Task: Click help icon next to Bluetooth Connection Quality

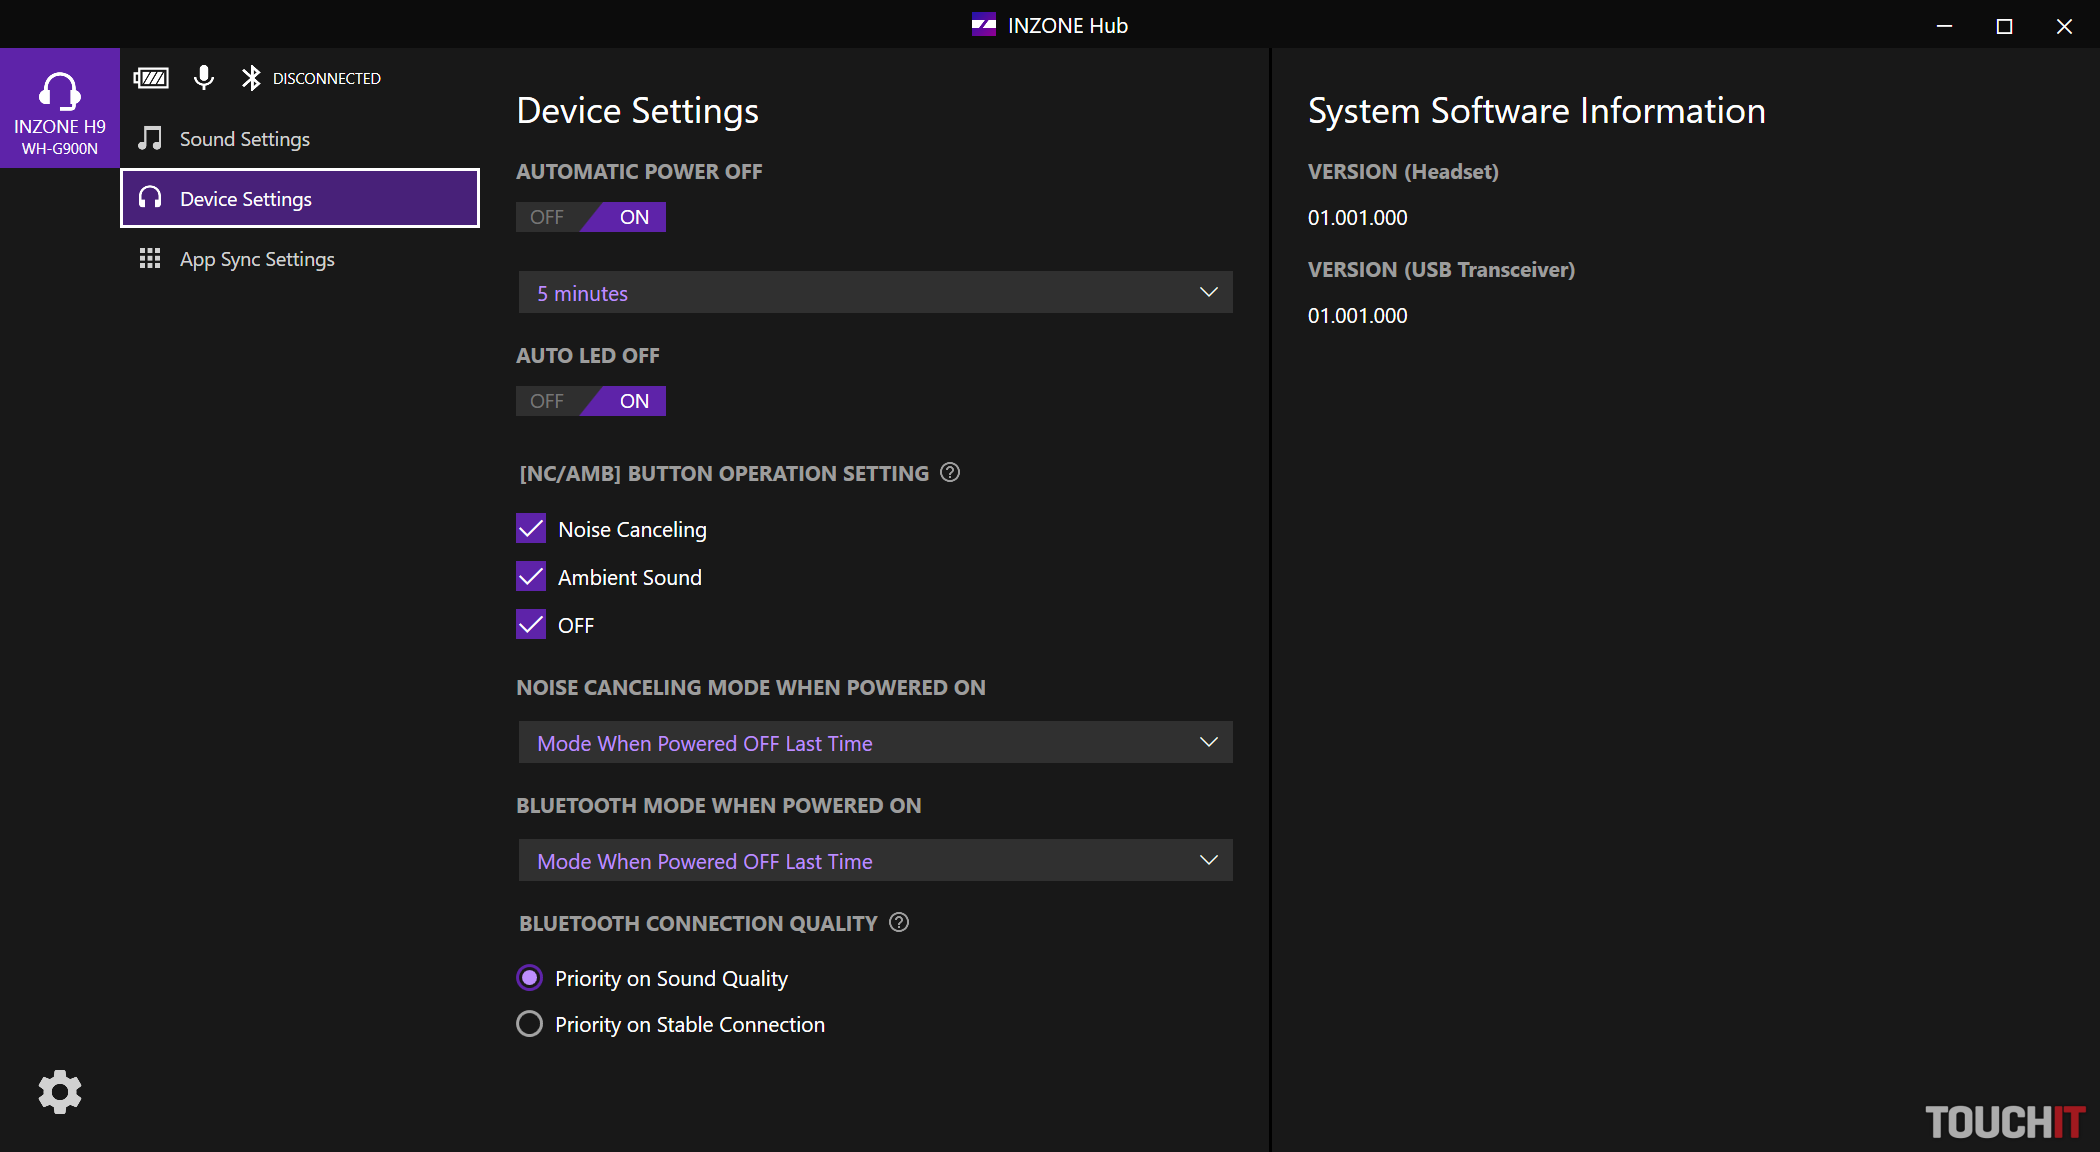Action: pos(899,922)
